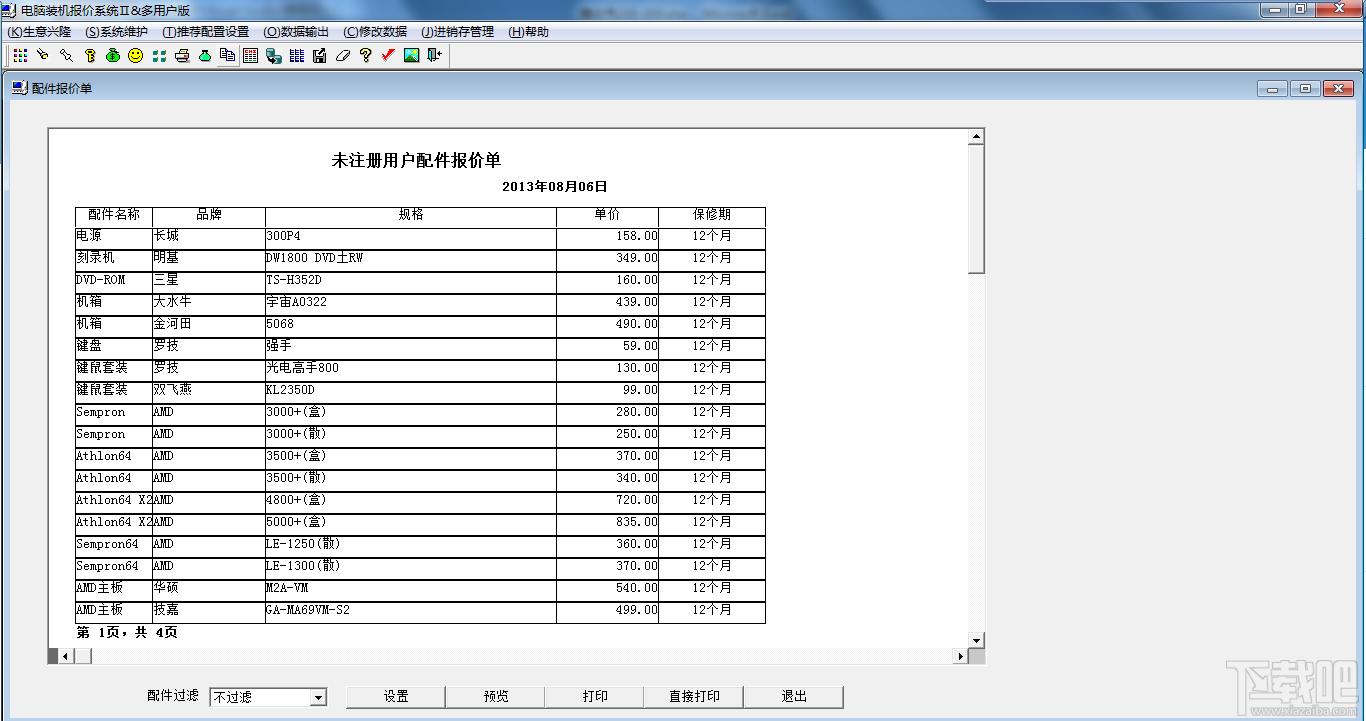Click the horizontal scrollbar left arrow
This screenshot has width=1366, height=721.
(66, 656)
